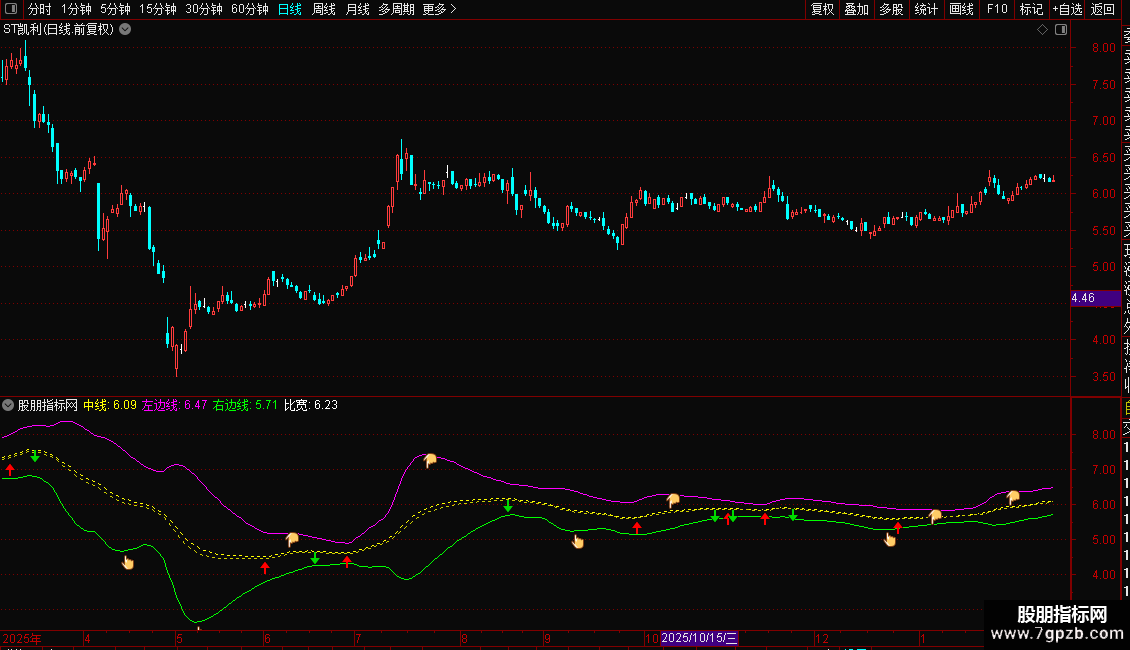Switch to 15分钟 period tab
Image resolution: width=1130 pixels, height=650 pixels.
158,9
